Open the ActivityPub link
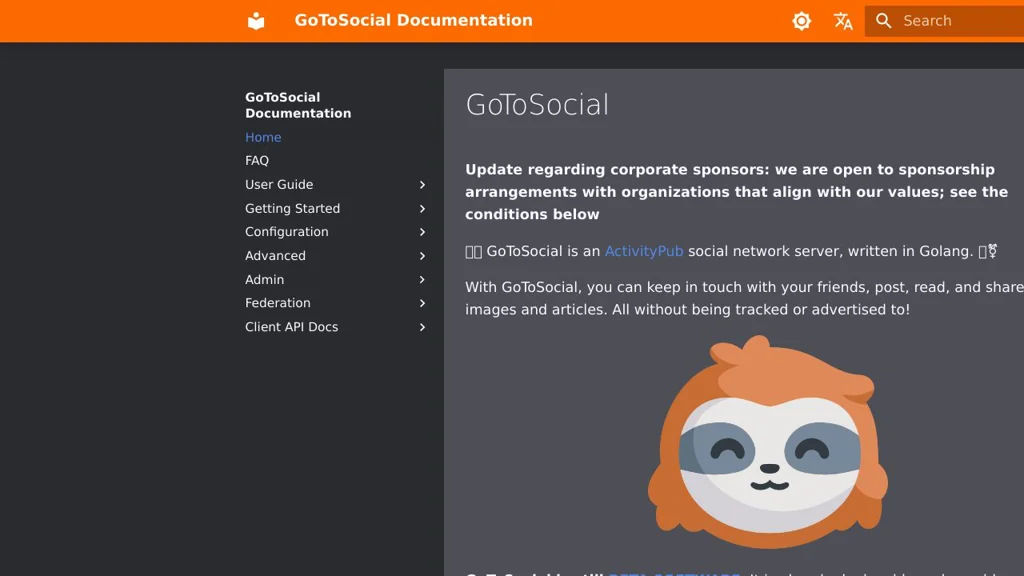Viewport: 1024px width, 576px height. point(644,251)
